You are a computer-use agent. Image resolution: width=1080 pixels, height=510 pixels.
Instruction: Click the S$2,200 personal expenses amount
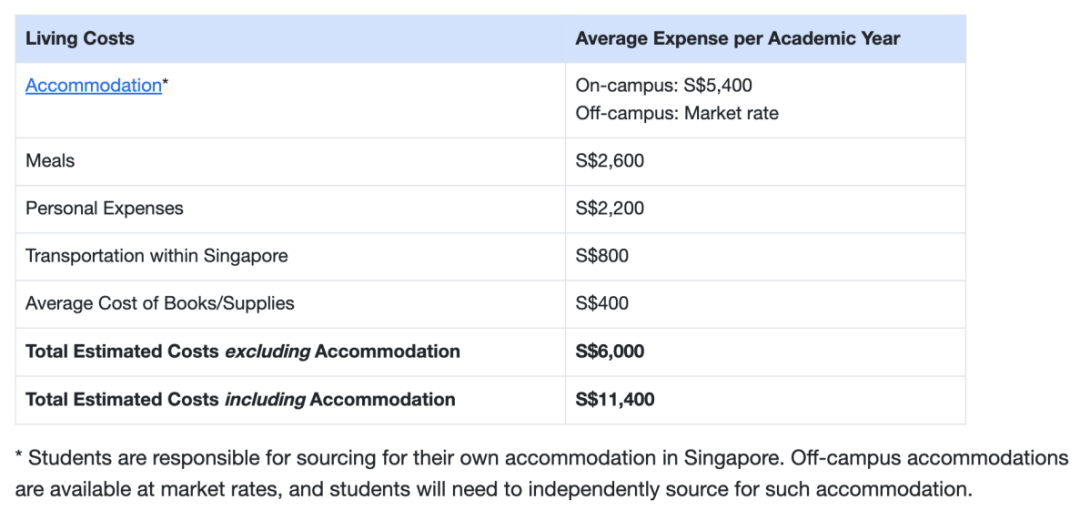click(x=610, y=209)
